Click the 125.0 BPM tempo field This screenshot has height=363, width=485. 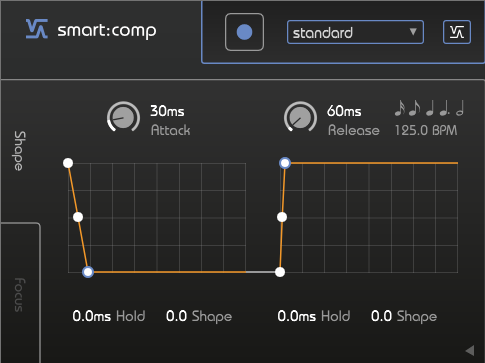coord(426,130)
